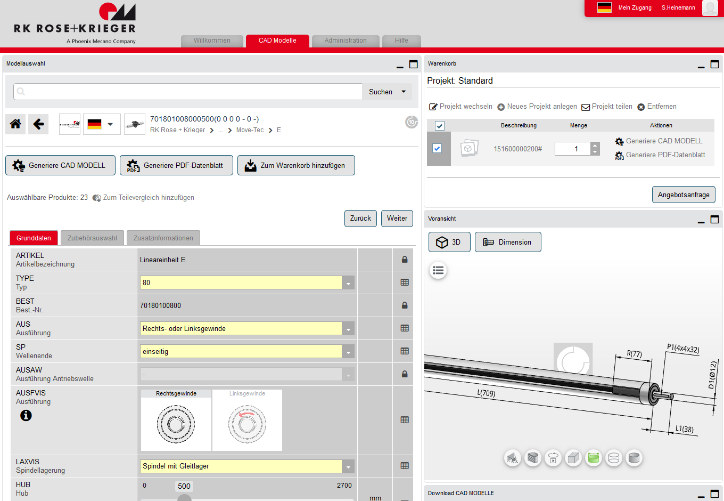Open the preview list menu icon
Viewport: 724px width, 501px height.
coord(438,271)
